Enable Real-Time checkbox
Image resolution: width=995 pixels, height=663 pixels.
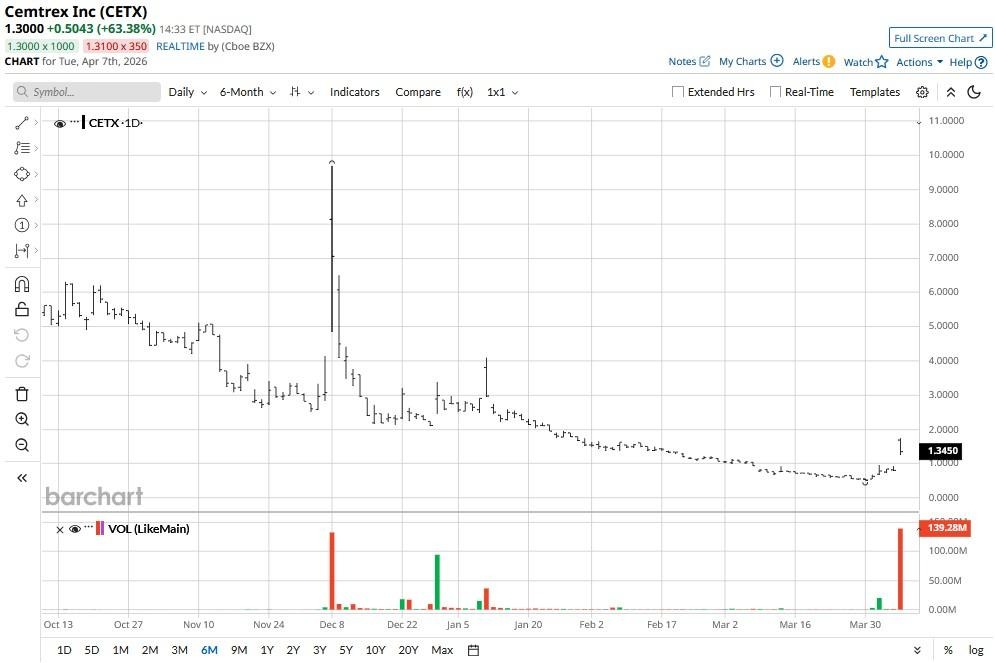click(x=775, y=92)
